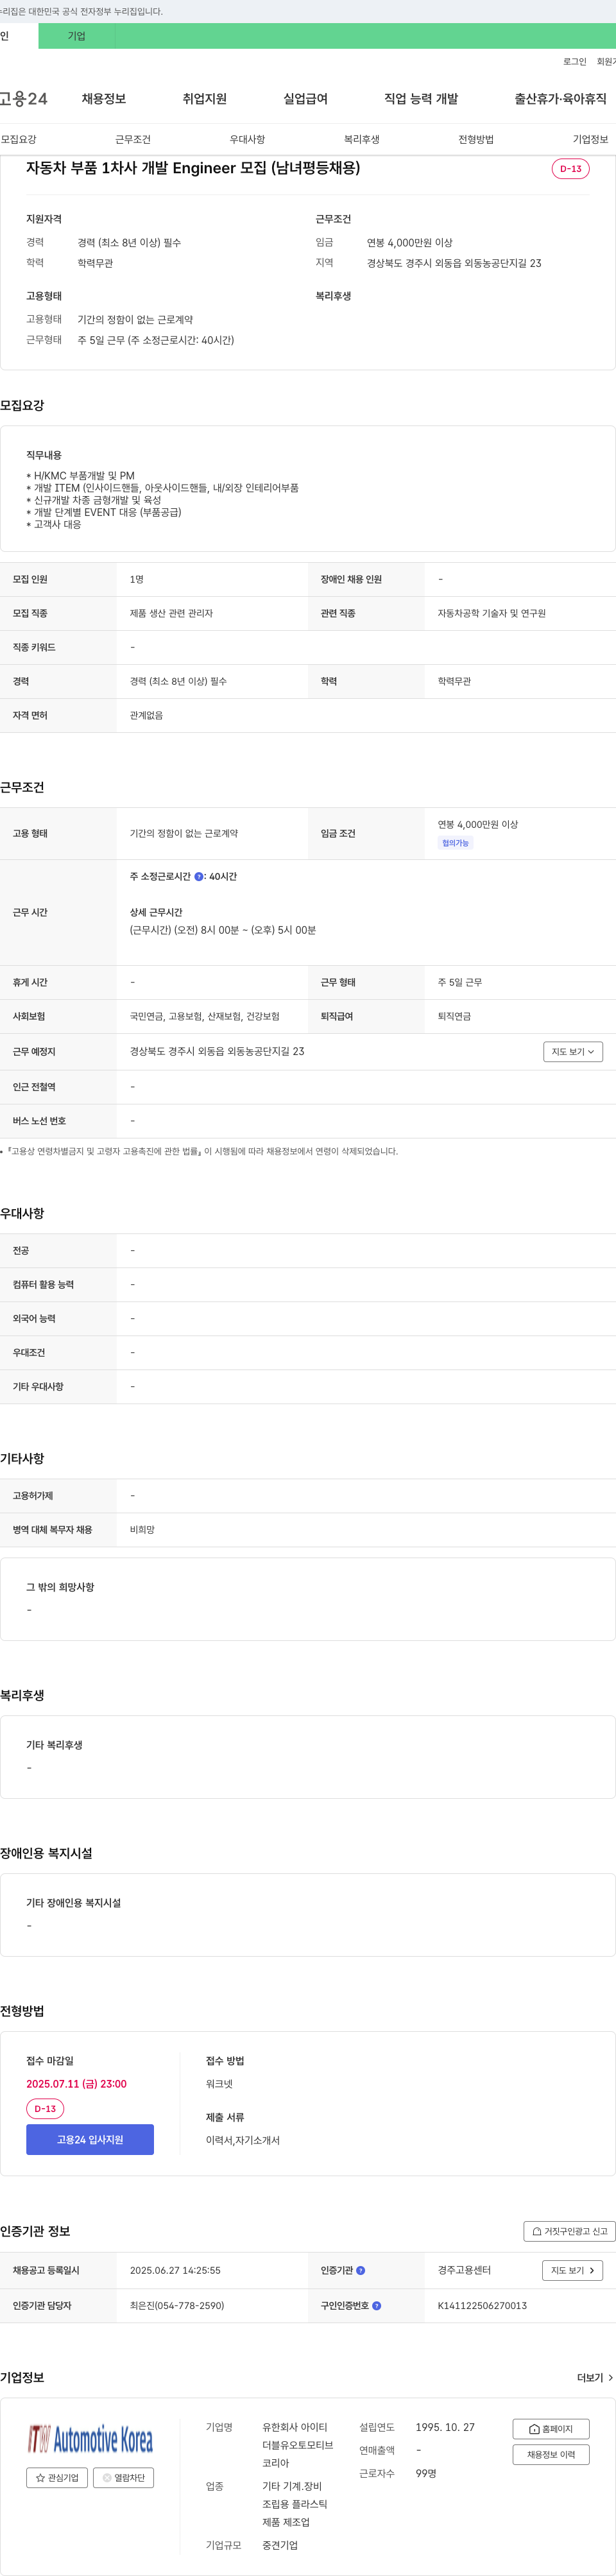Click the 비희망 military service value
The height and width of the screenshot is (2576, 616).
[142, 1529]
